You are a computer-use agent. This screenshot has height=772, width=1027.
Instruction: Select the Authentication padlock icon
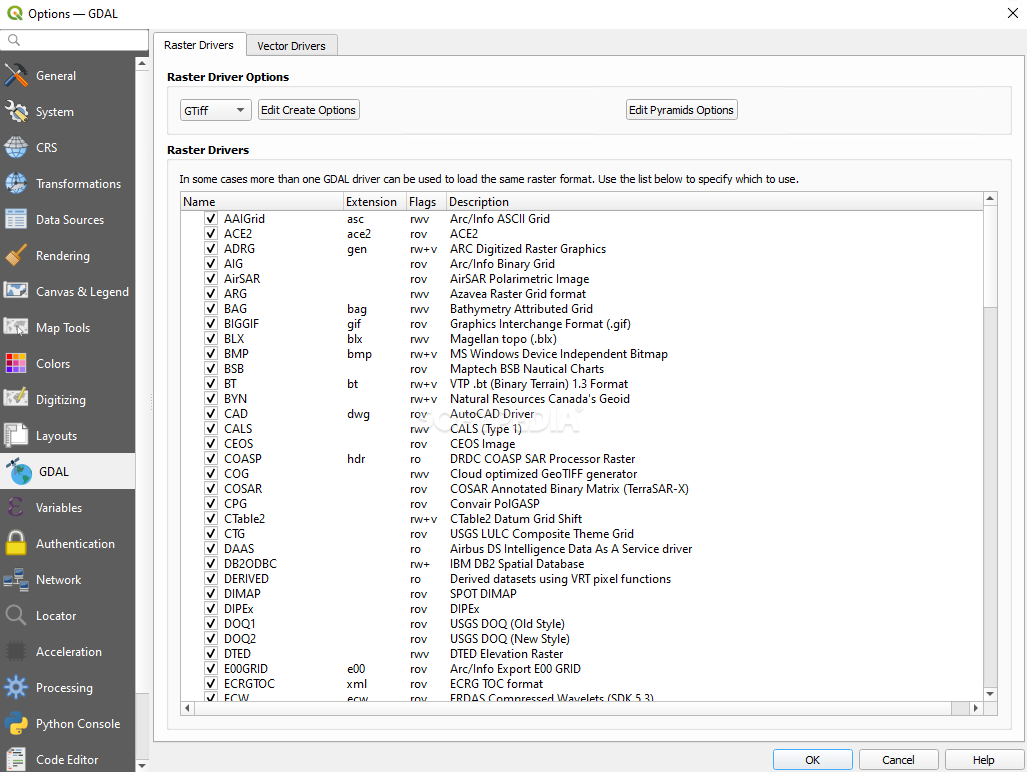(x=16, y=543)
